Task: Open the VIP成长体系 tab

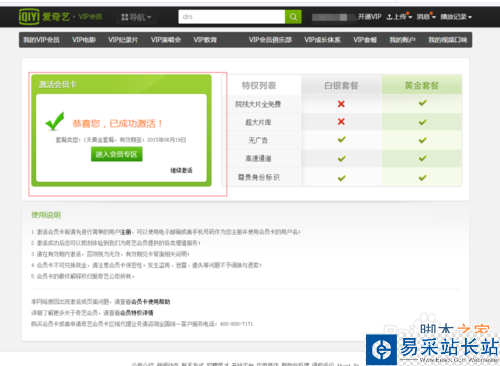Action: [x=322, y=40]
